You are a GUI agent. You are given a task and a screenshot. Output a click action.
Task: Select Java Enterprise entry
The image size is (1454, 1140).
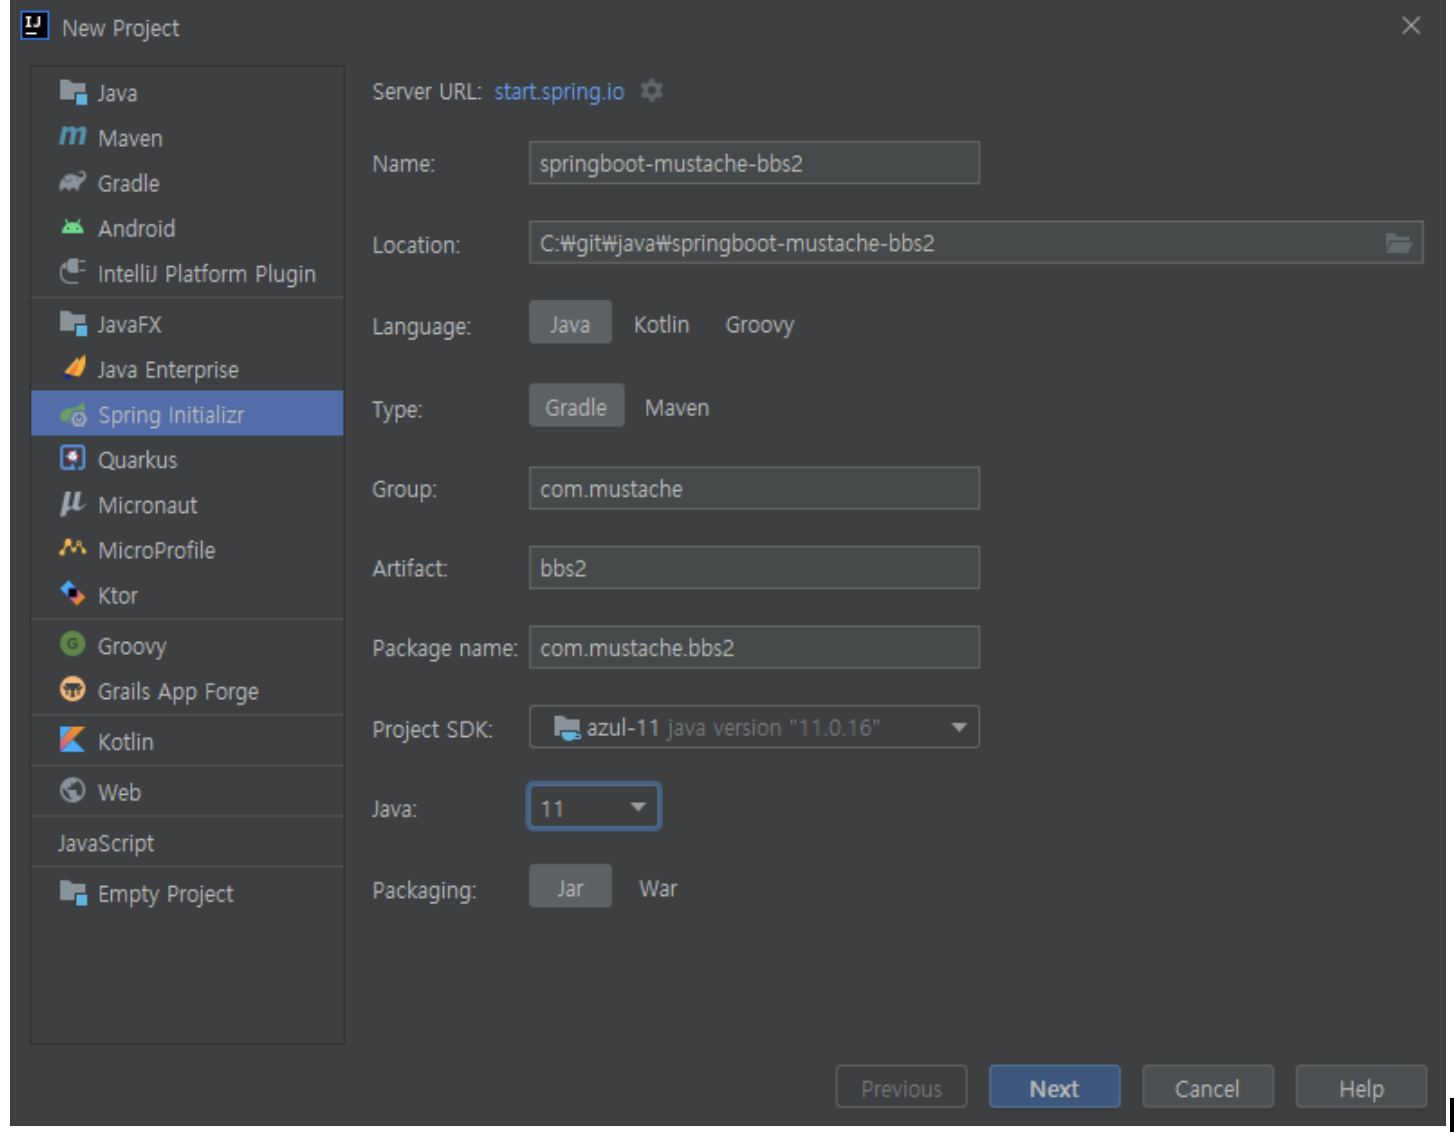coord(187,369)
